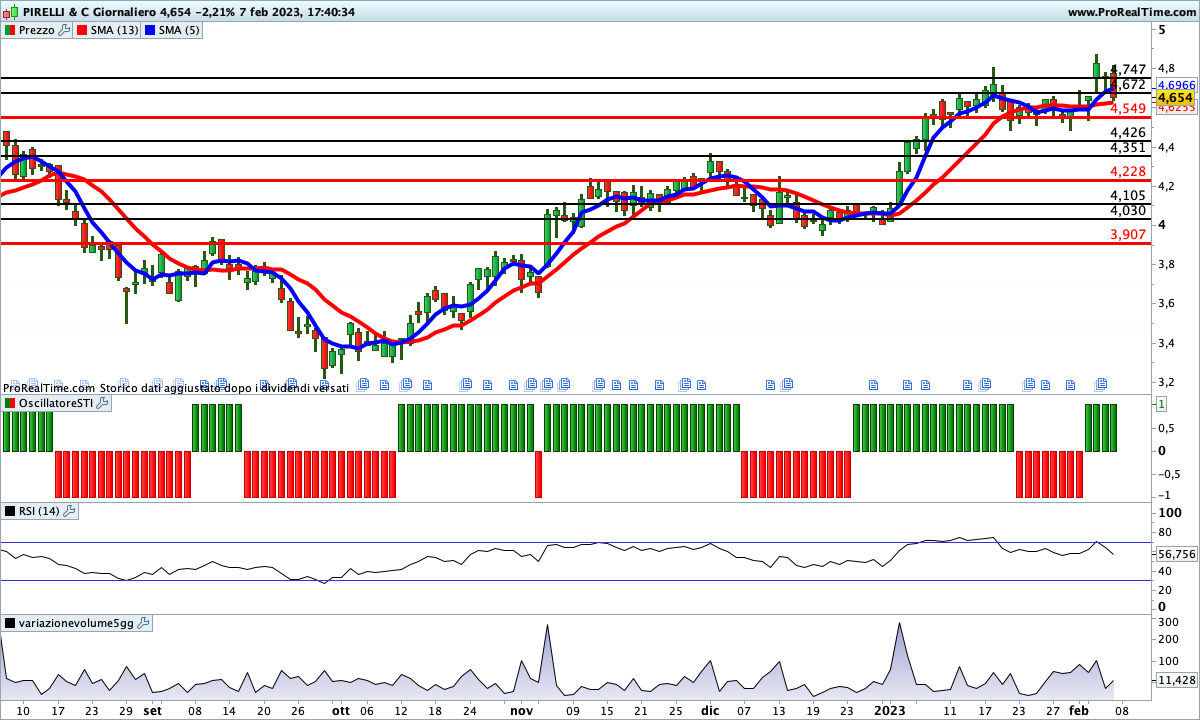Select the Prezzo legend label
1200x720 pixels.
[37, 30]
